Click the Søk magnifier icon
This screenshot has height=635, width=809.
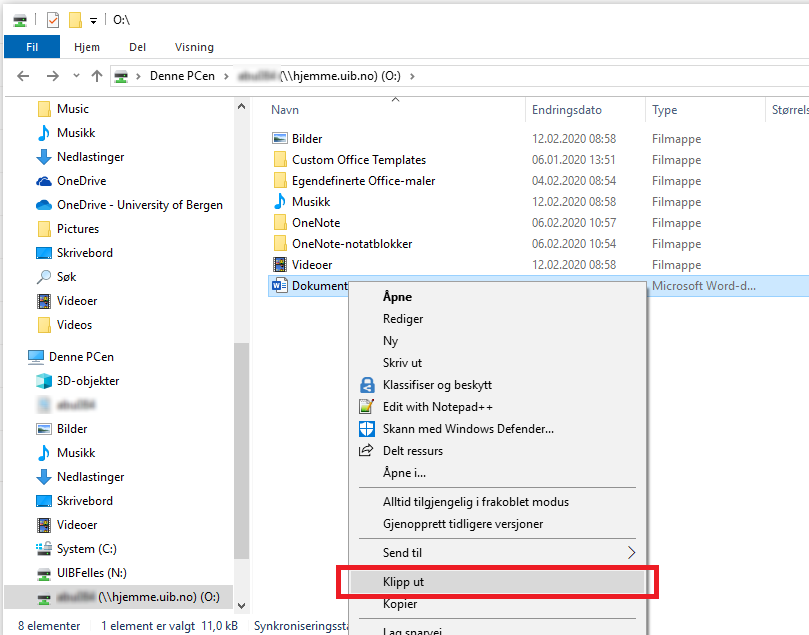pyautogui.click(x=44, y=277)
